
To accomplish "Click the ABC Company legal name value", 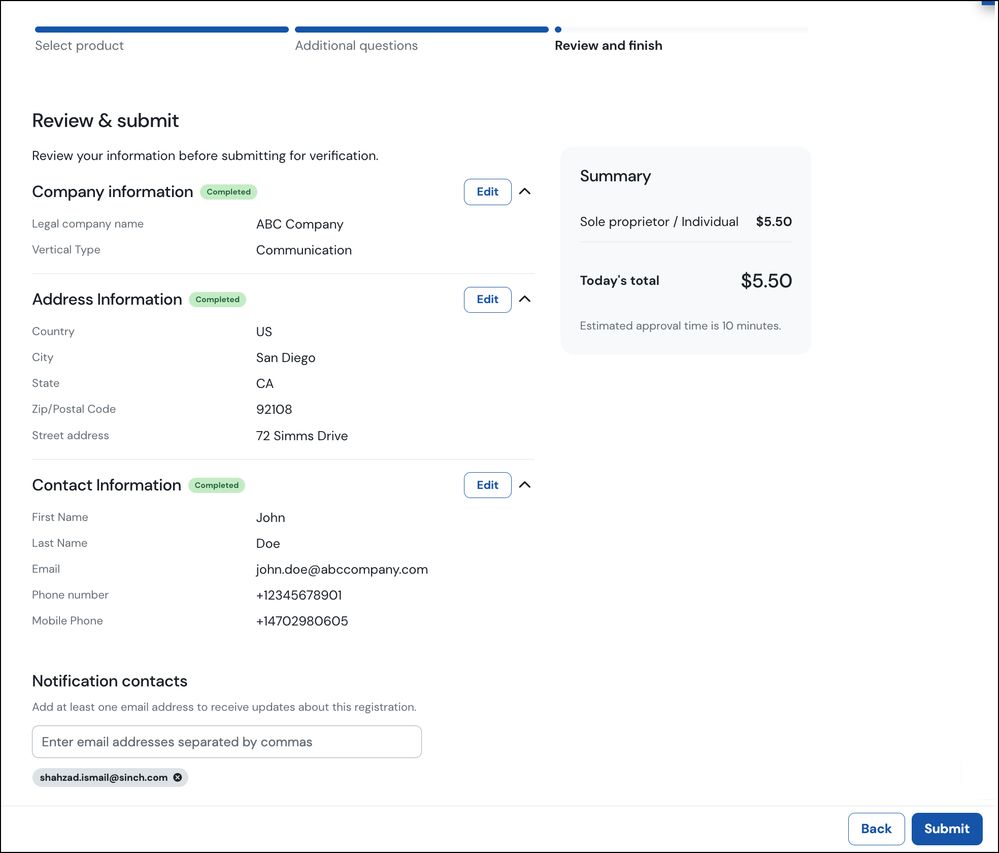I will point(299,224).
